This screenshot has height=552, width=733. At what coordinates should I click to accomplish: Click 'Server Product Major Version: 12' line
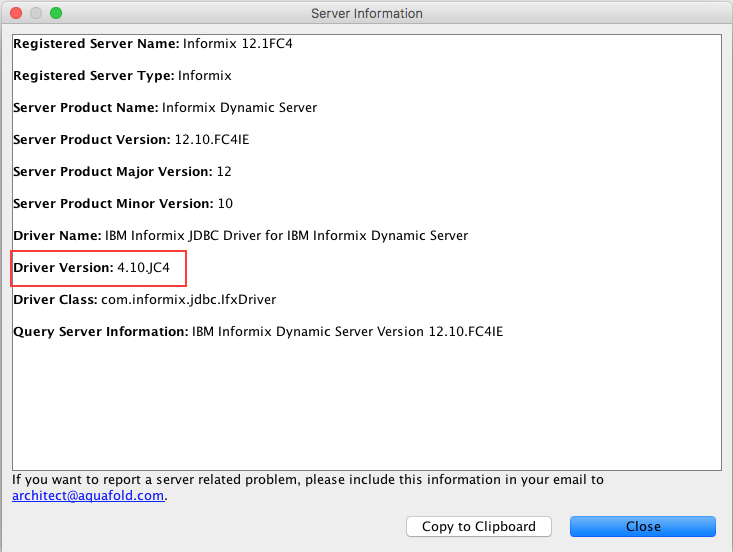coord(122,172)
